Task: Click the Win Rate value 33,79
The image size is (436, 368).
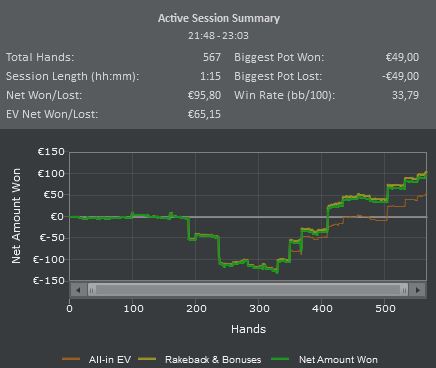Action: 405,95
